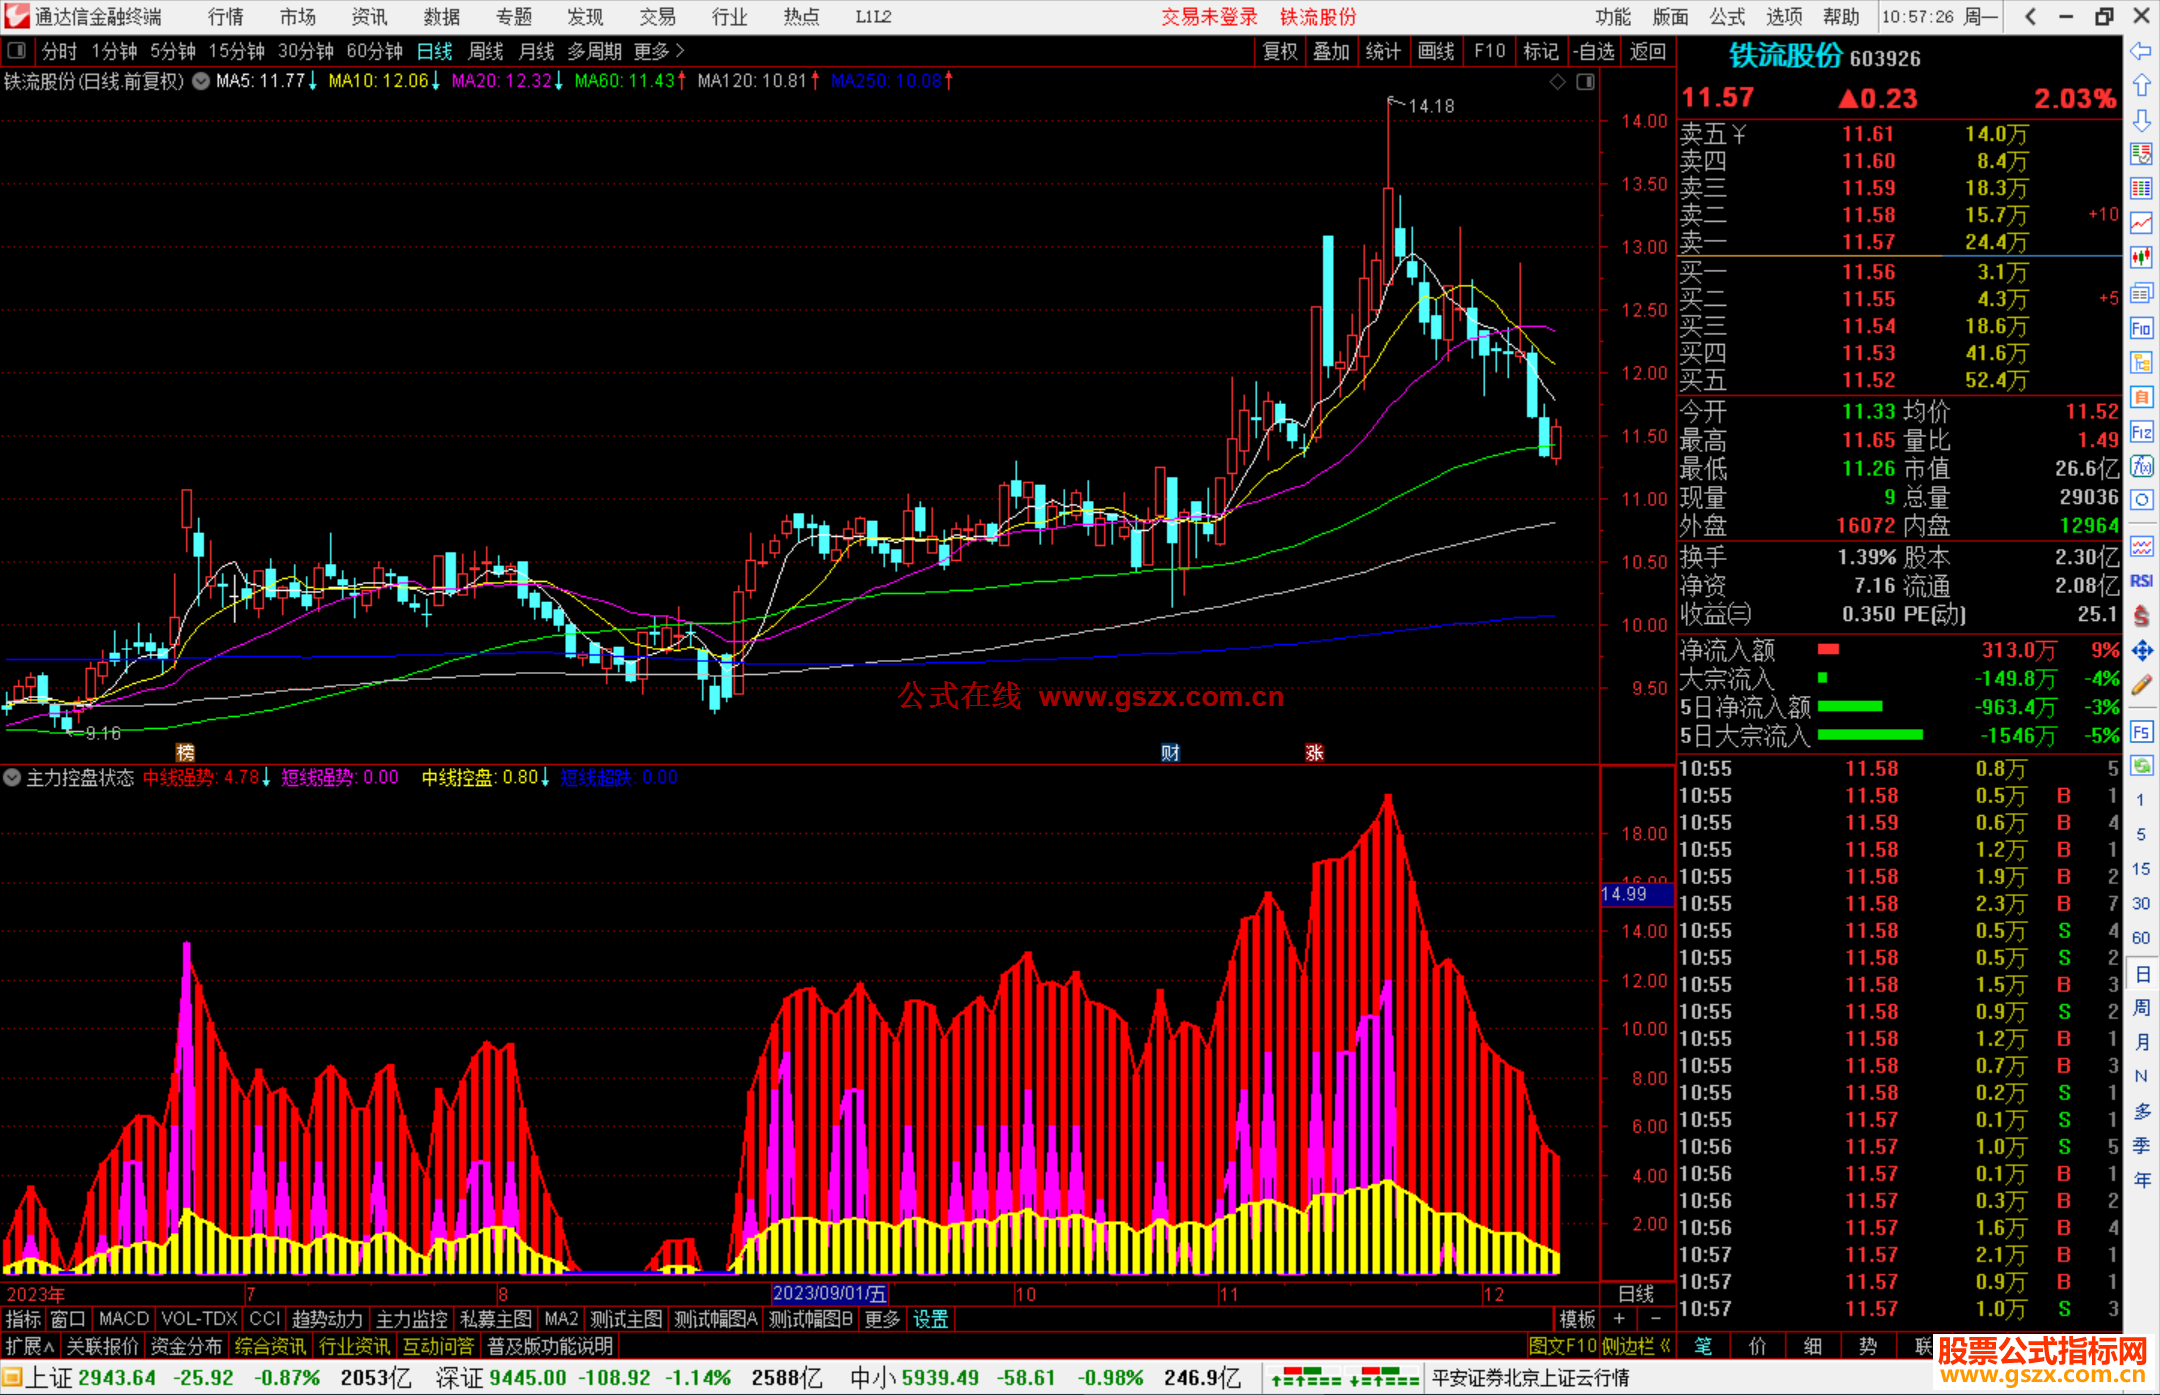Click the 复权 toolbar button
Screen dimensions: 2160x1395
pos(1279,51)
